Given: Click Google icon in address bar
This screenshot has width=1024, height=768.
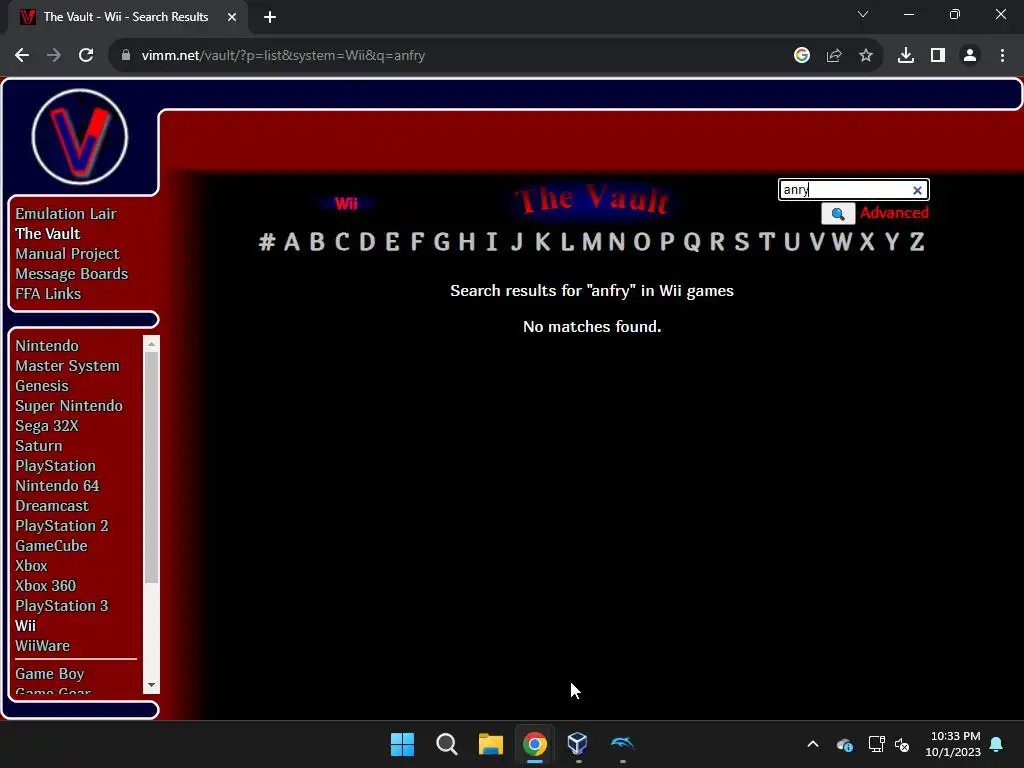Looking at the screenshot, I should (802, 56).
